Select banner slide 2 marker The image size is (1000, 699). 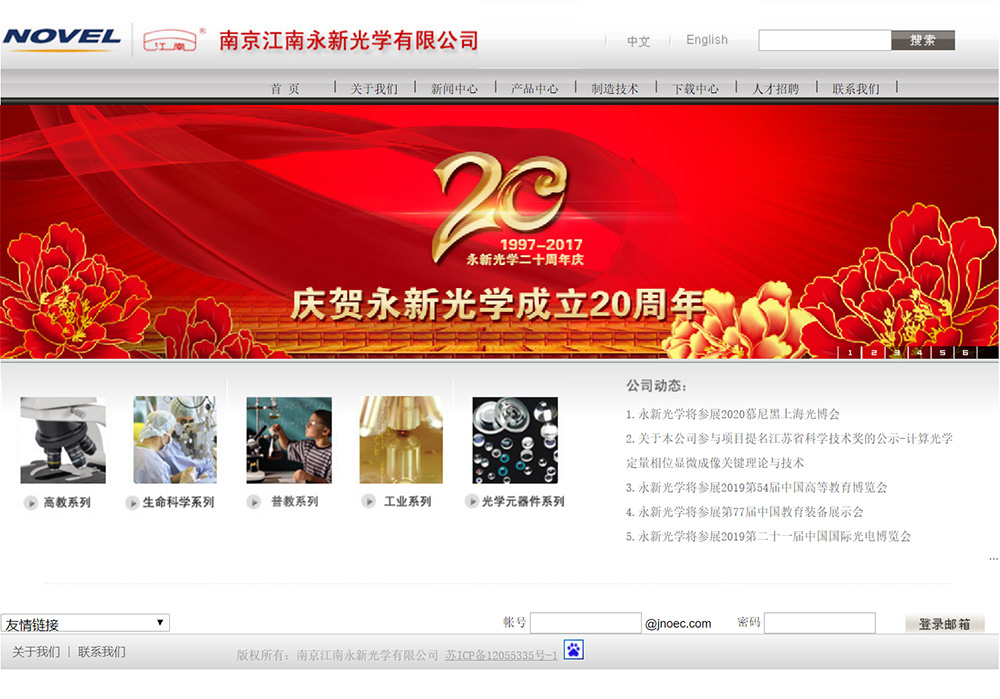873,352
